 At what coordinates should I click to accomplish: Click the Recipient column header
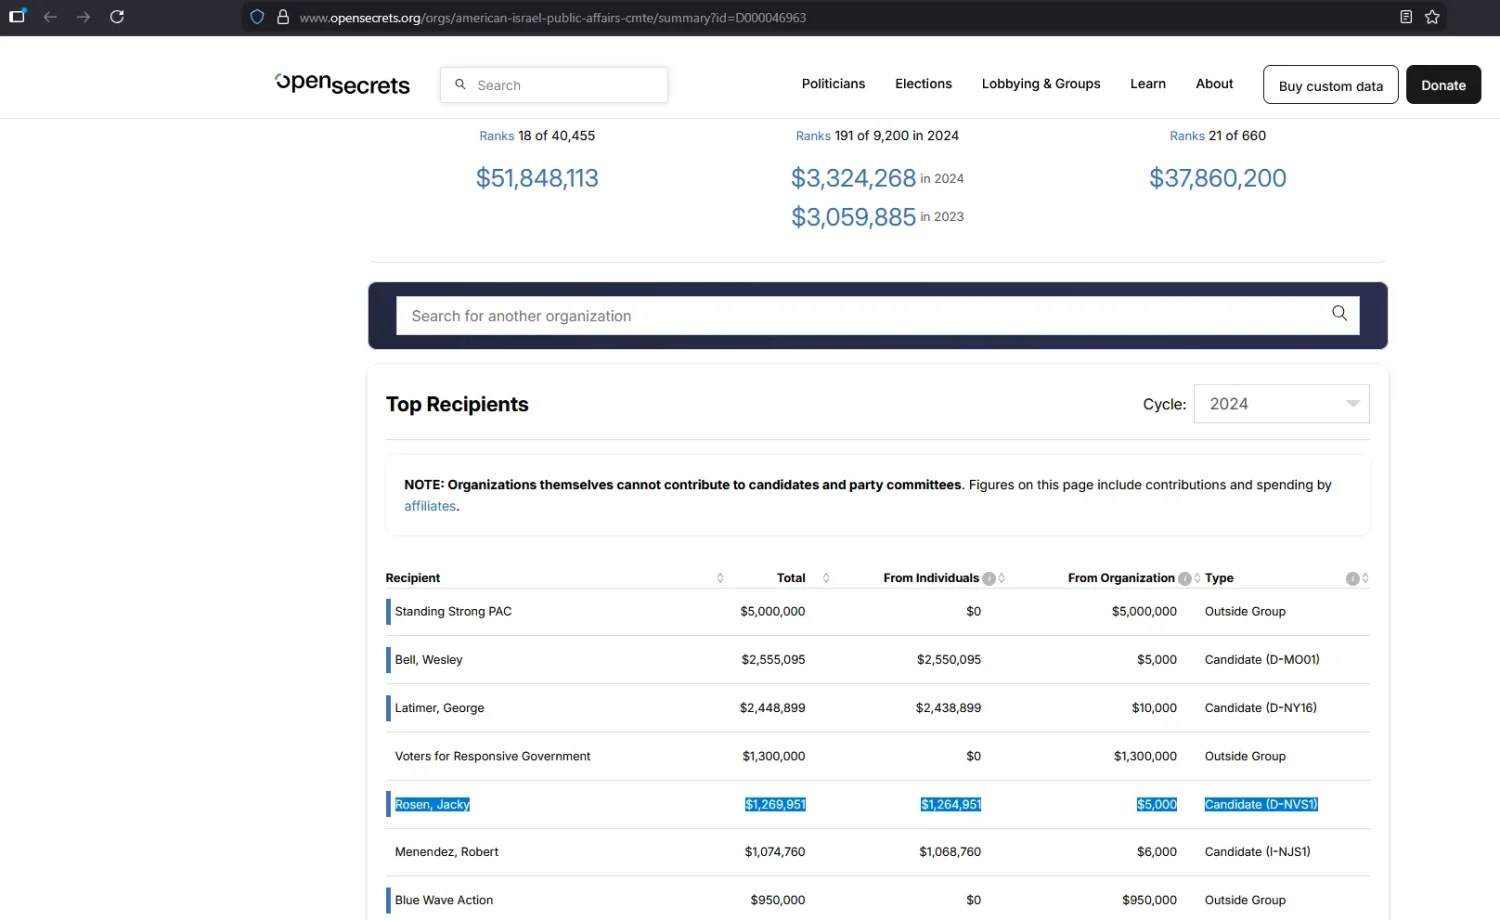413,578
